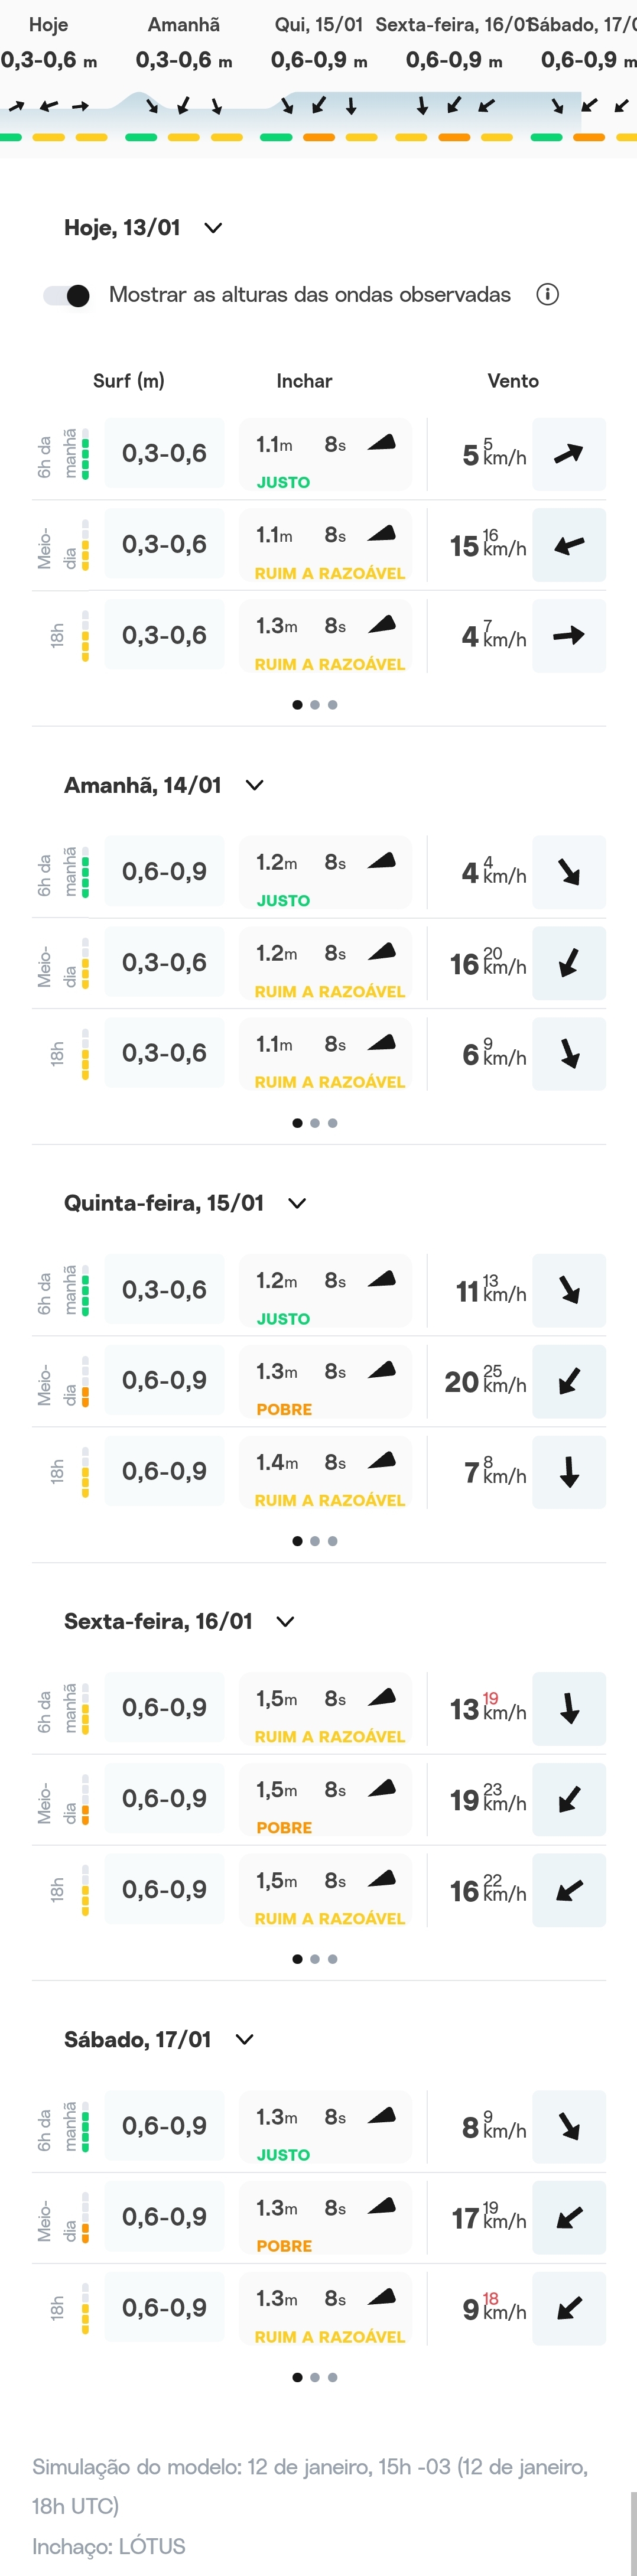Image resolution: width=637 pixels, height=2576 pixels.
Task: Toggle off observed wave heights switch
Action: coord(67,295)
